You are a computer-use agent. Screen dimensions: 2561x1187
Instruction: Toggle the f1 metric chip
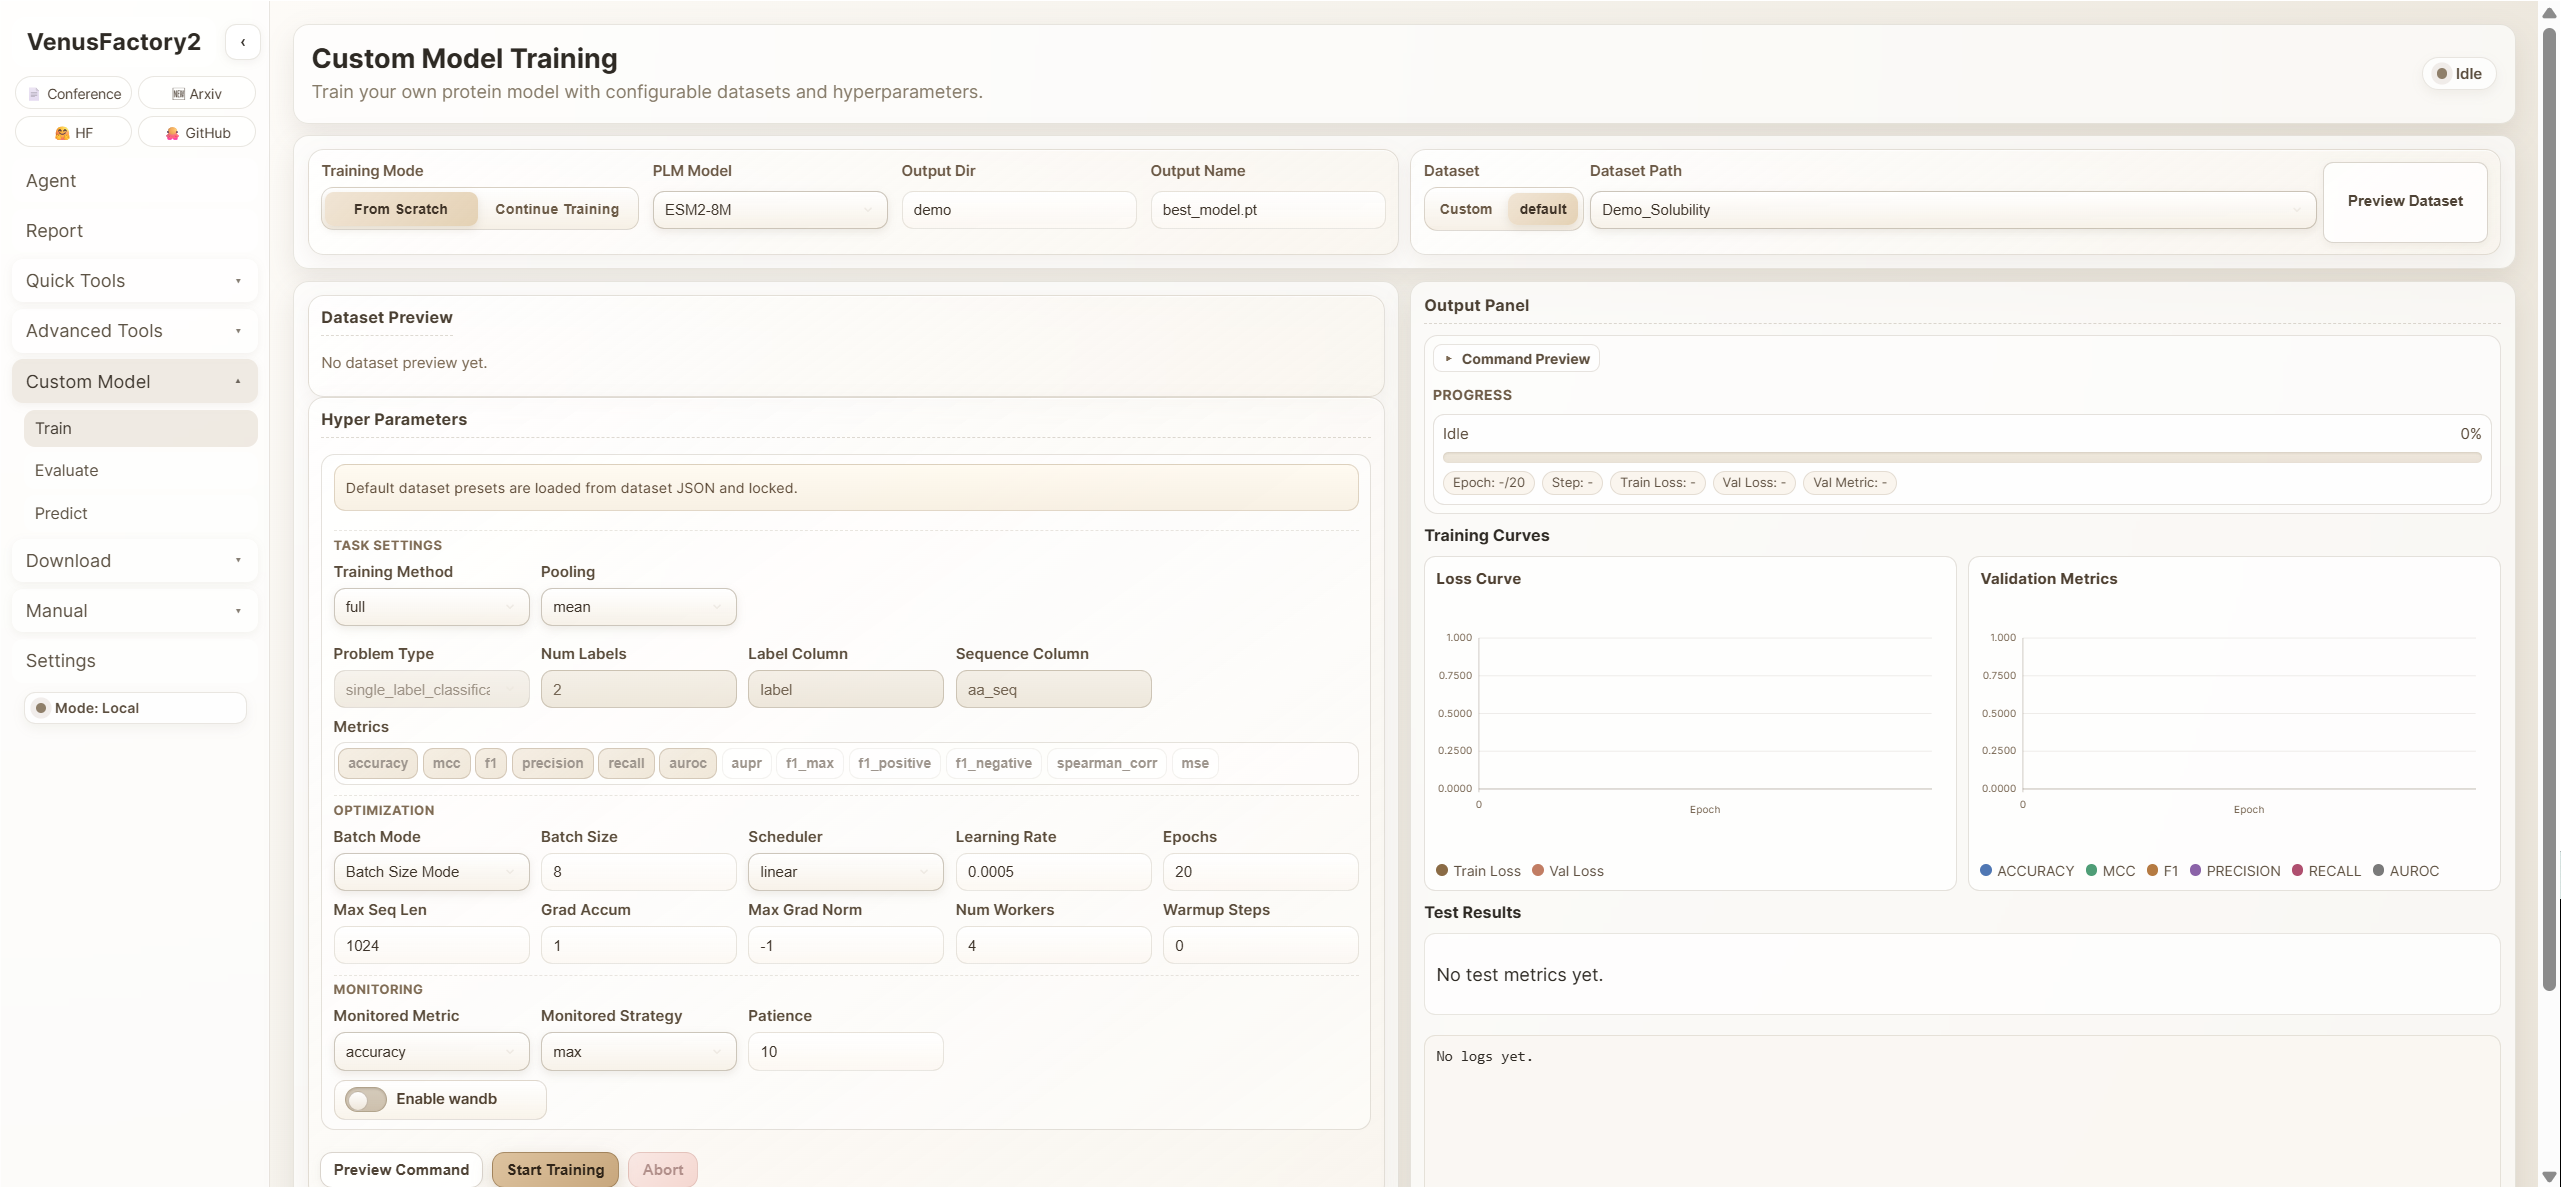pos(490,763)
